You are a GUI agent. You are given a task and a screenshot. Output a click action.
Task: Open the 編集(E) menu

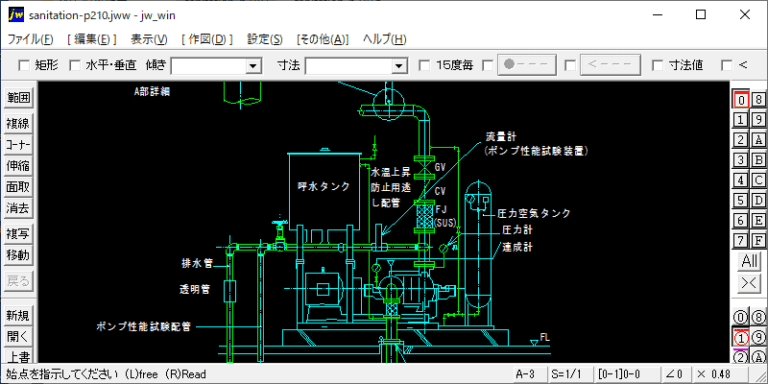(x=92, y=40)
